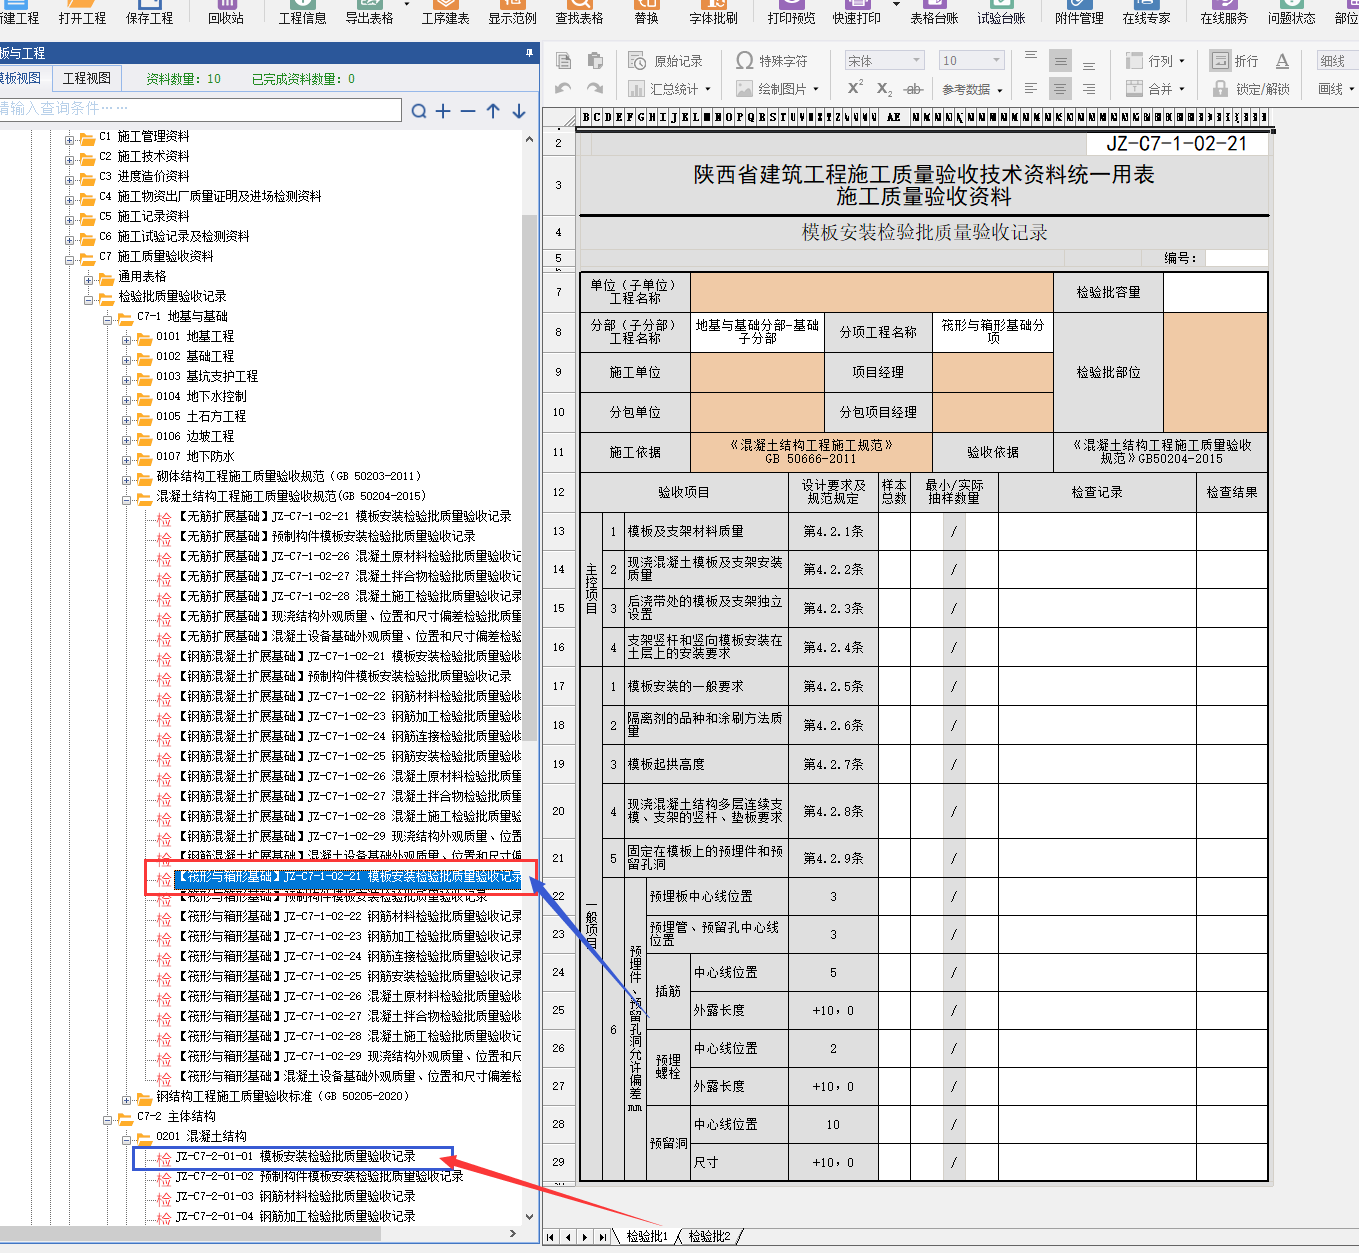This screenshot has width=1359, height=1253.
Task: Open the 细线 line style combo box
Action: pos(1337,61)
